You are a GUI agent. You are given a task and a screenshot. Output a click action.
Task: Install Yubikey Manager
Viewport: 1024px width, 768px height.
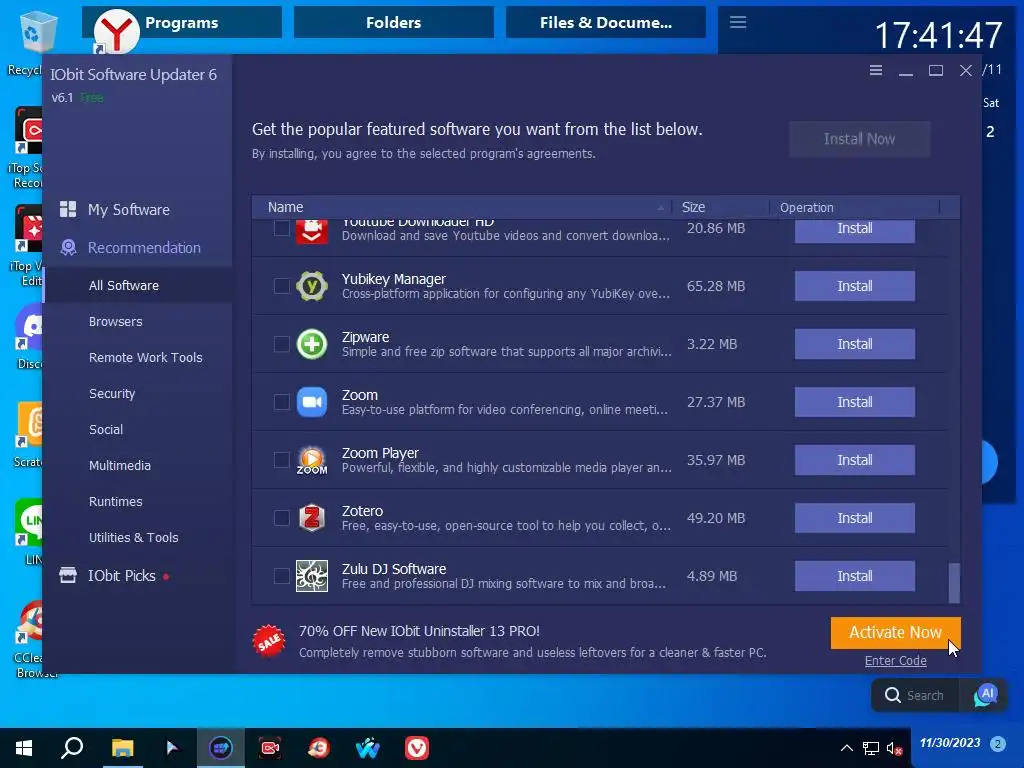854,286
